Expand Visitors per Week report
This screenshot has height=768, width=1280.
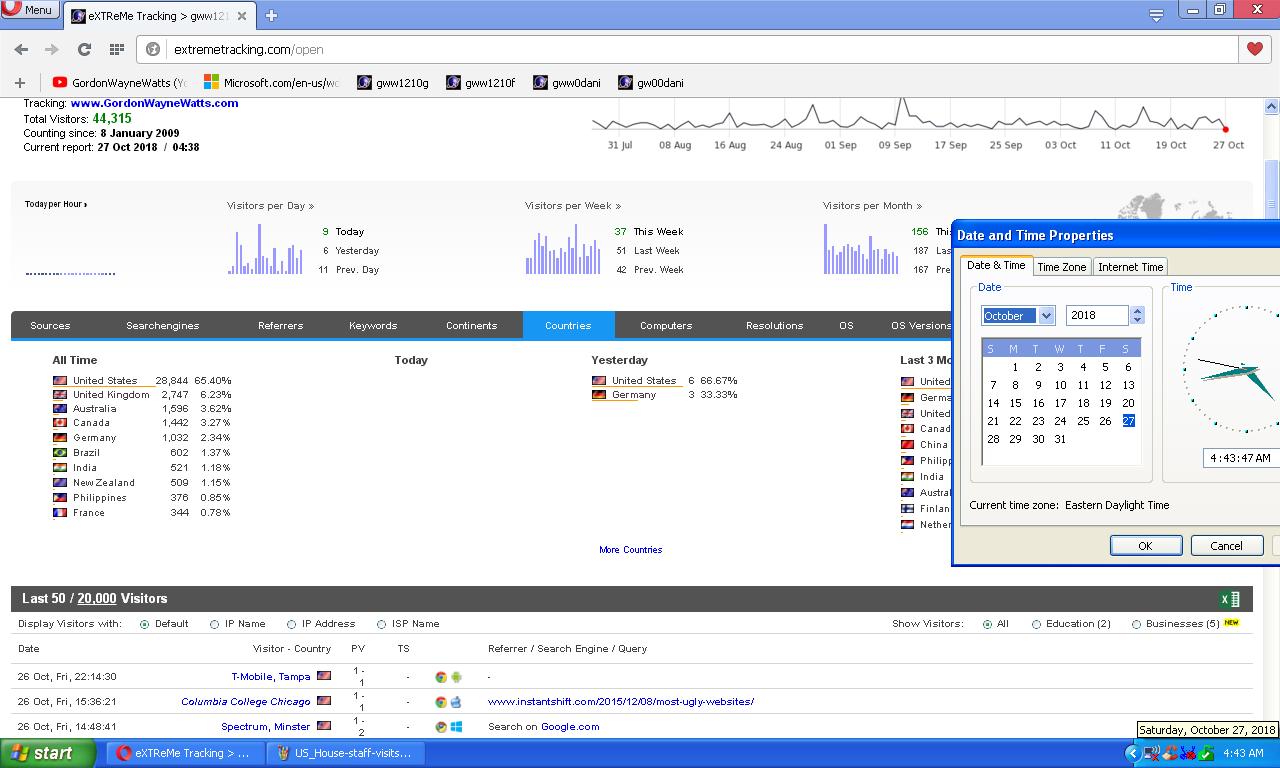click(572, 206)
